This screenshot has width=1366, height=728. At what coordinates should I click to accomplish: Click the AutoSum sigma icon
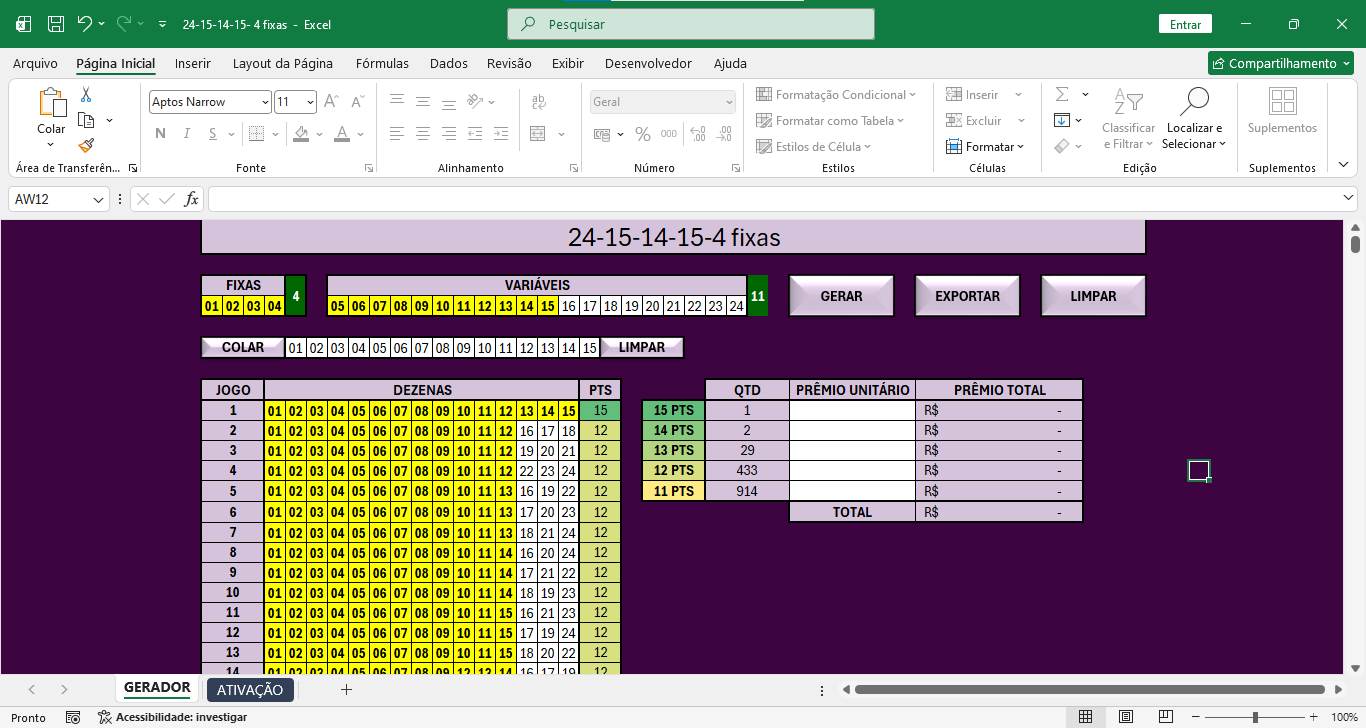1062,94
